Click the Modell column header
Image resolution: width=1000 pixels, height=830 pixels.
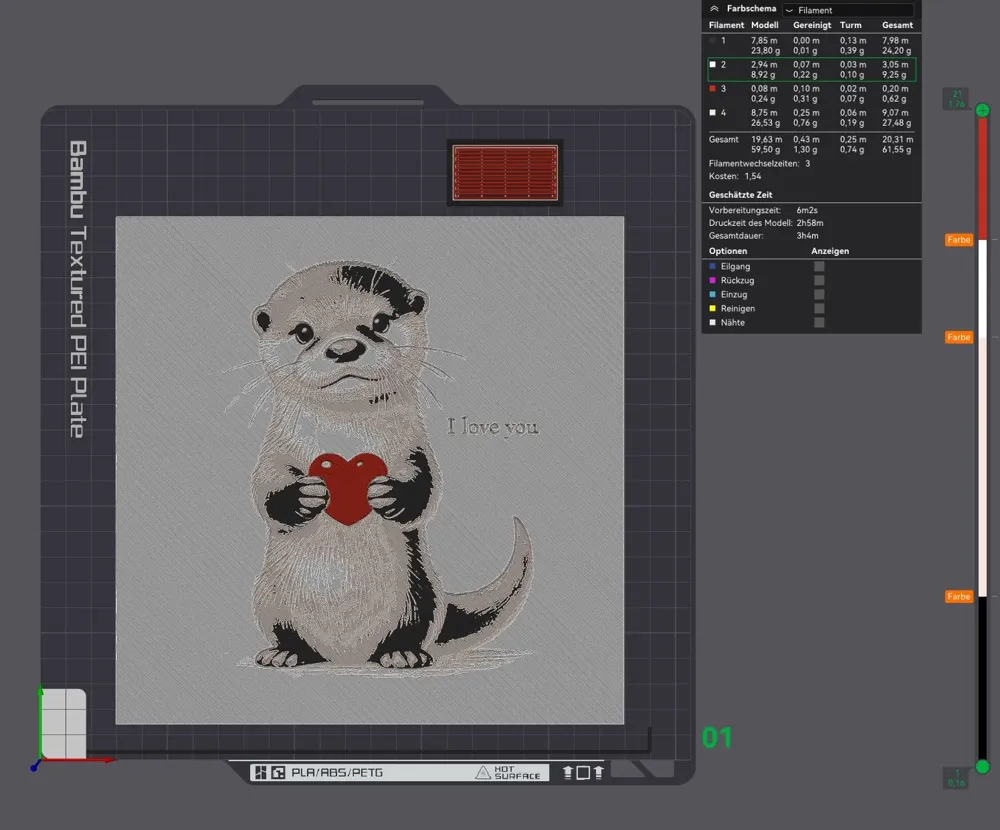click(x=765, y=25)
